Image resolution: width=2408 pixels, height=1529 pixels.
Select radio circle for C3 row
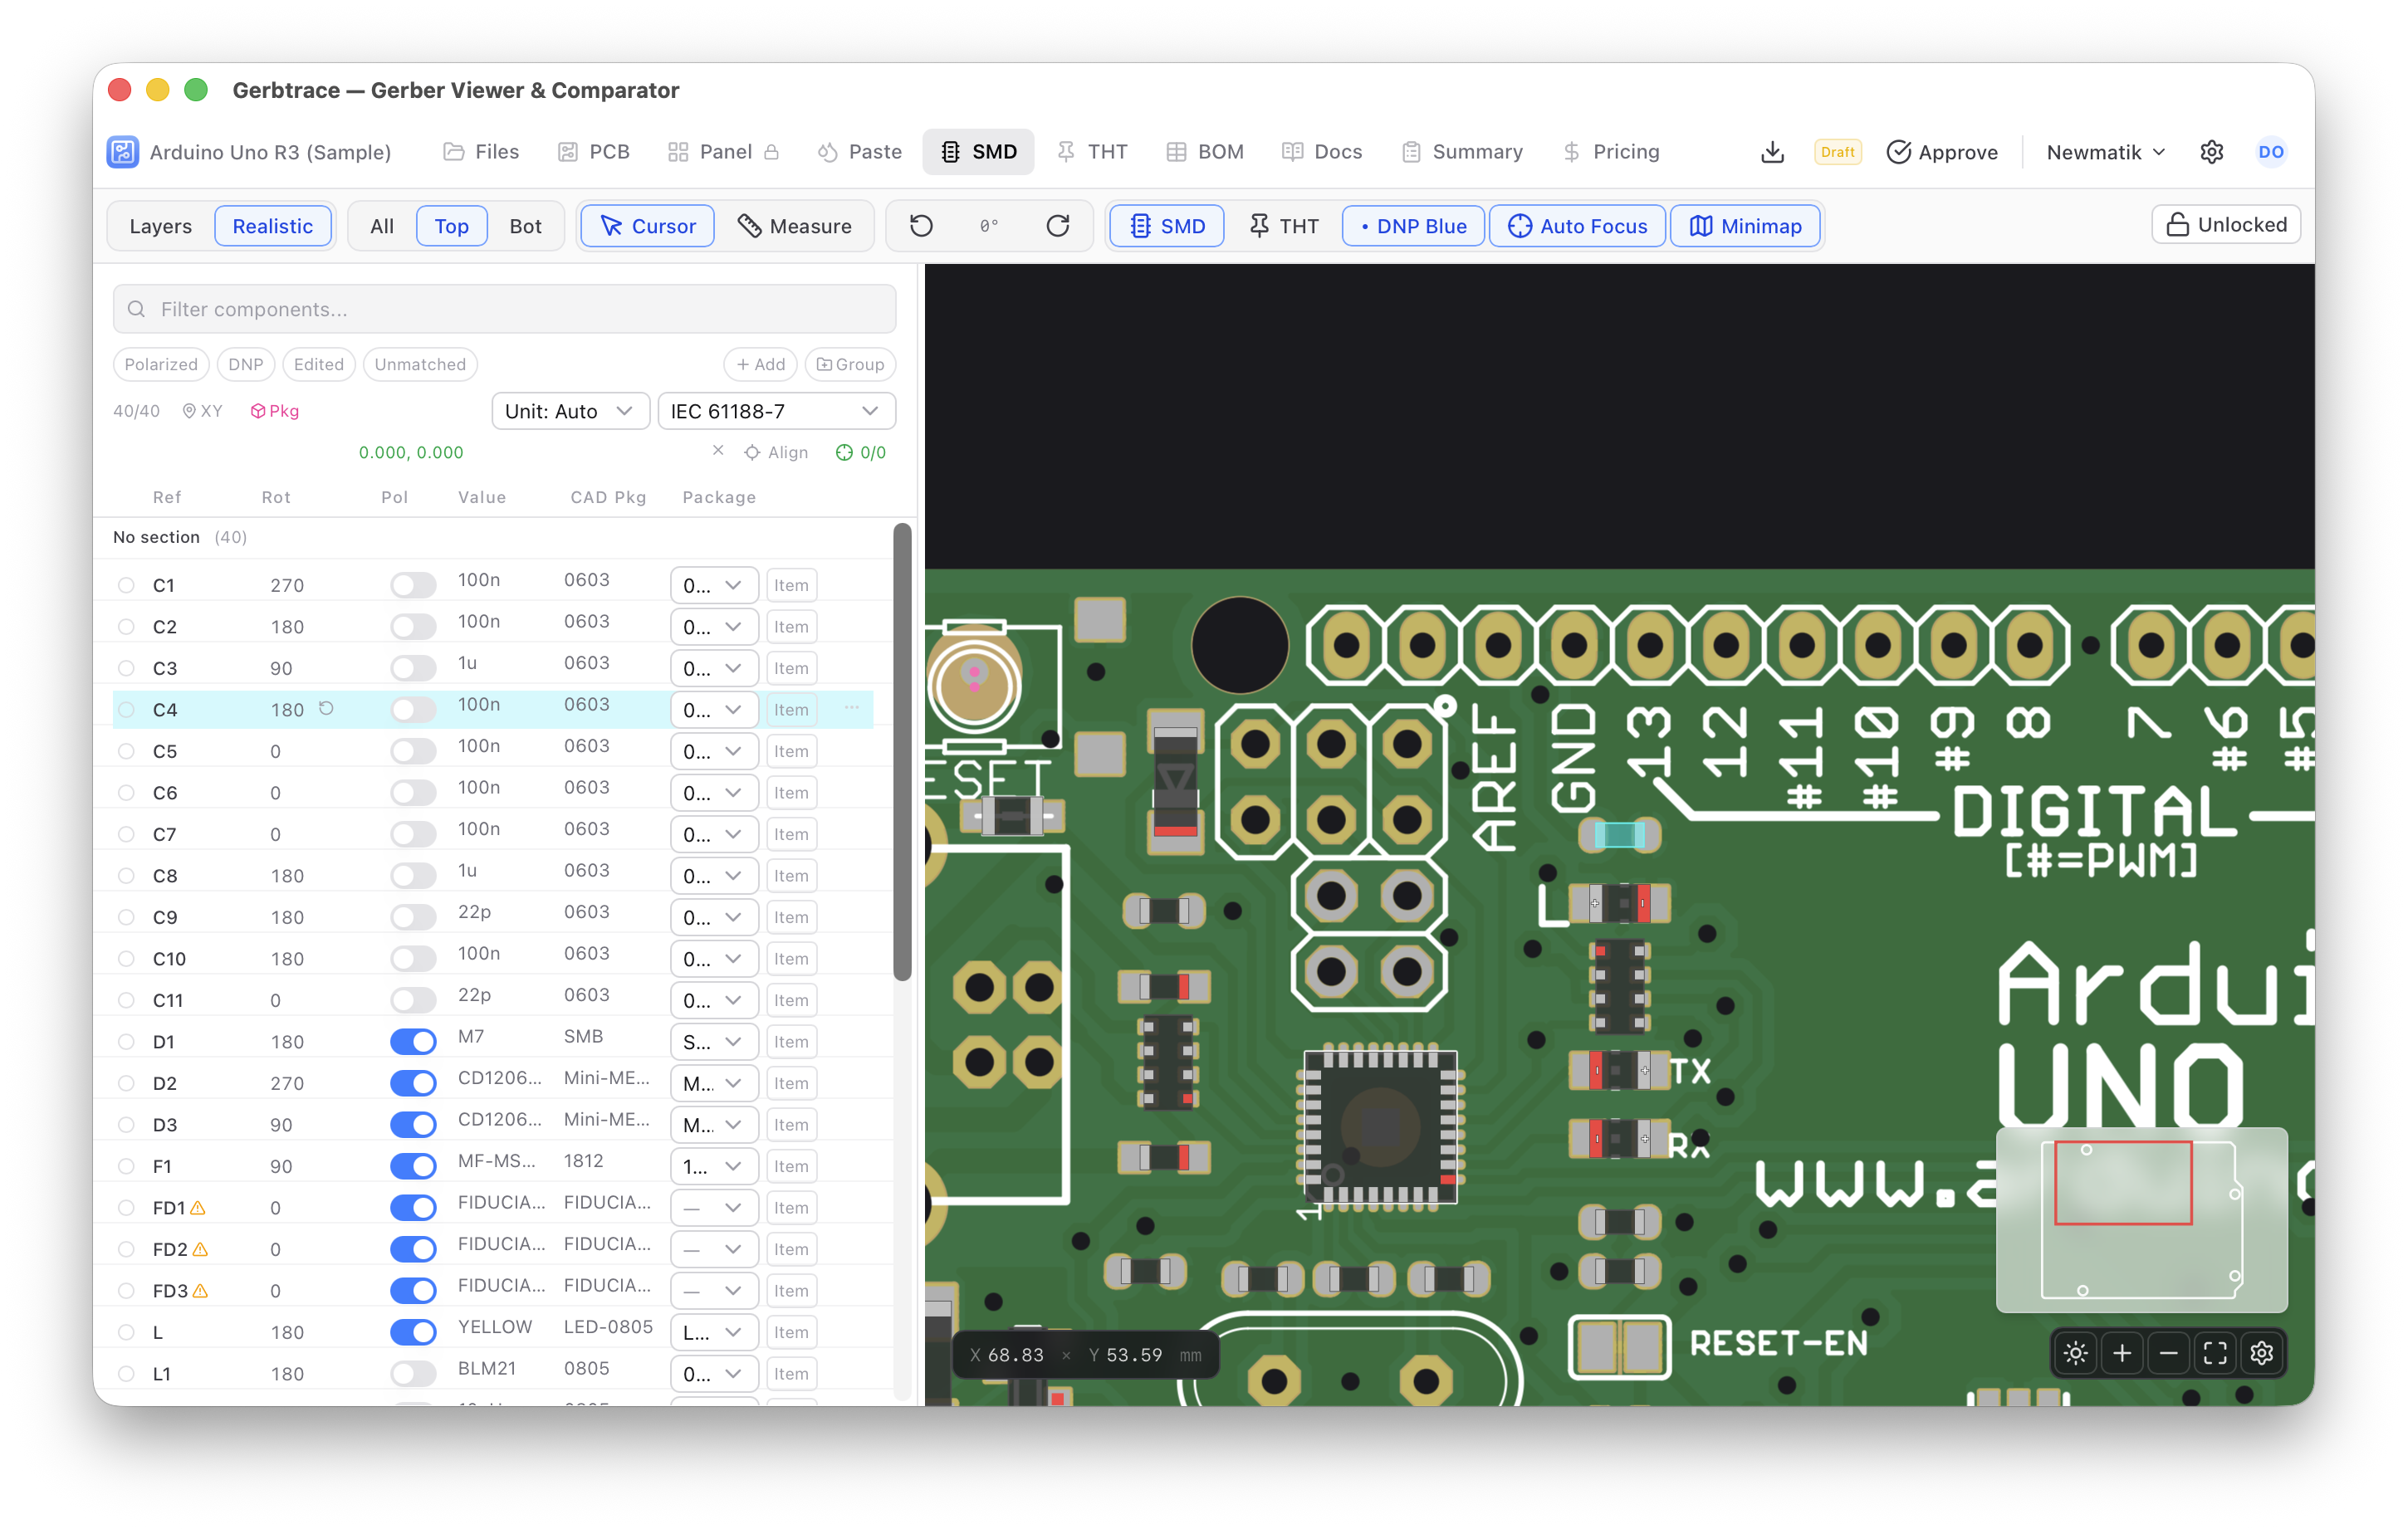(126, 668)
